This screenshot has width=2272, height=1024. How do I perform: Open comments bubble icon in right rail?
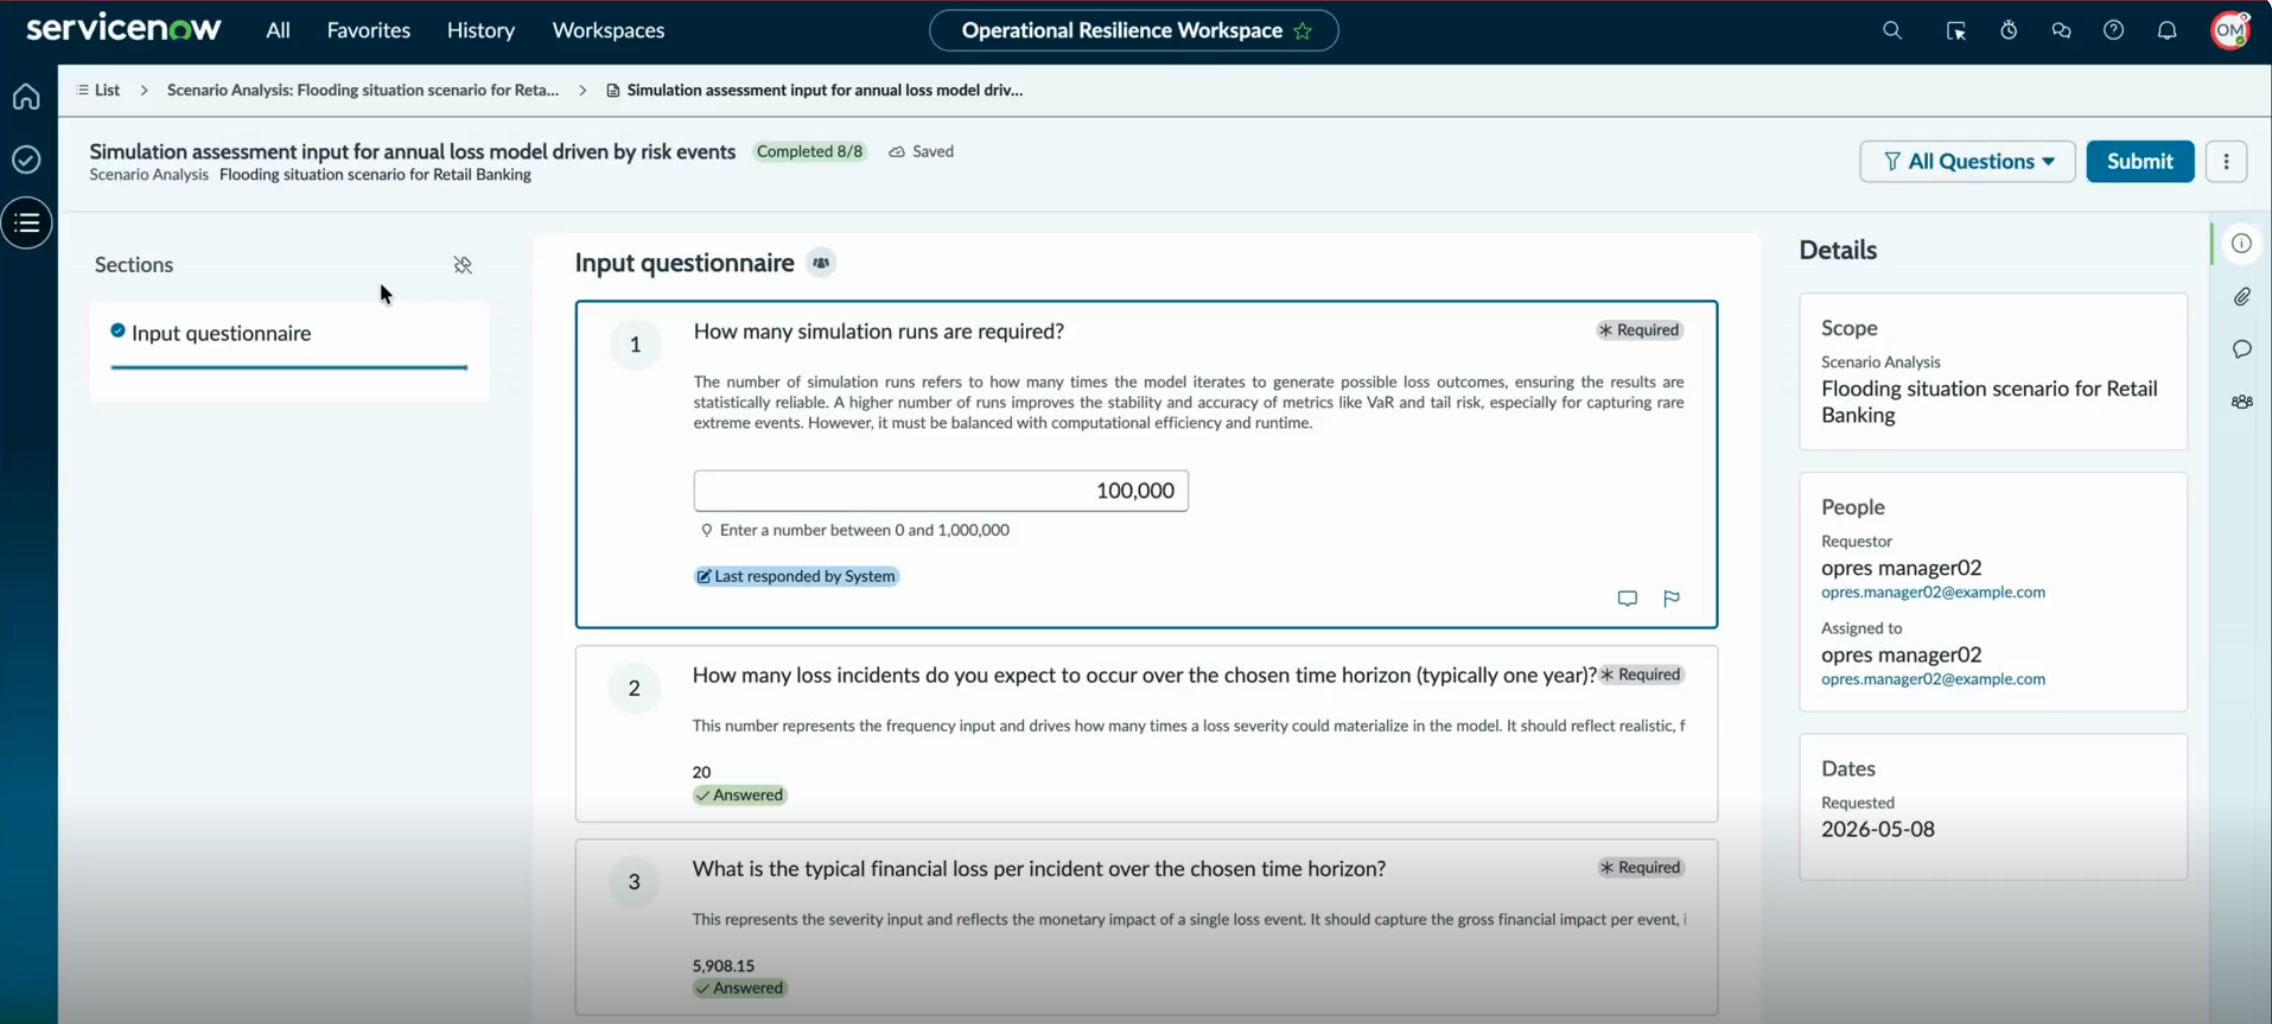point(2241,349)
